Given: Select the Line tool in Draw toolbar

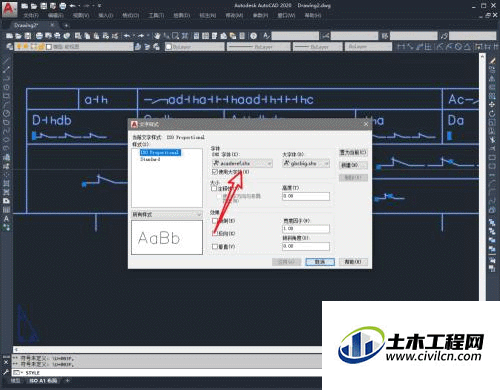Looking at the screenshot, I should [6, 61].
